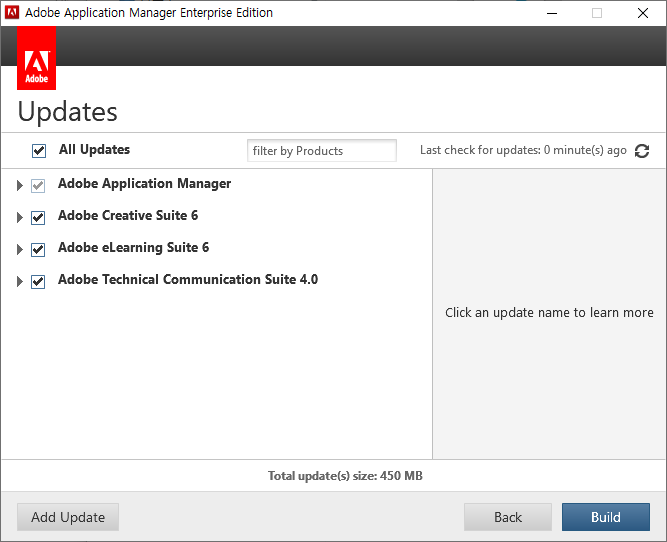Image resolution: width=667 pixels, height=542 pixels.
Task: Close the Application Manager window
Action: 643,13
